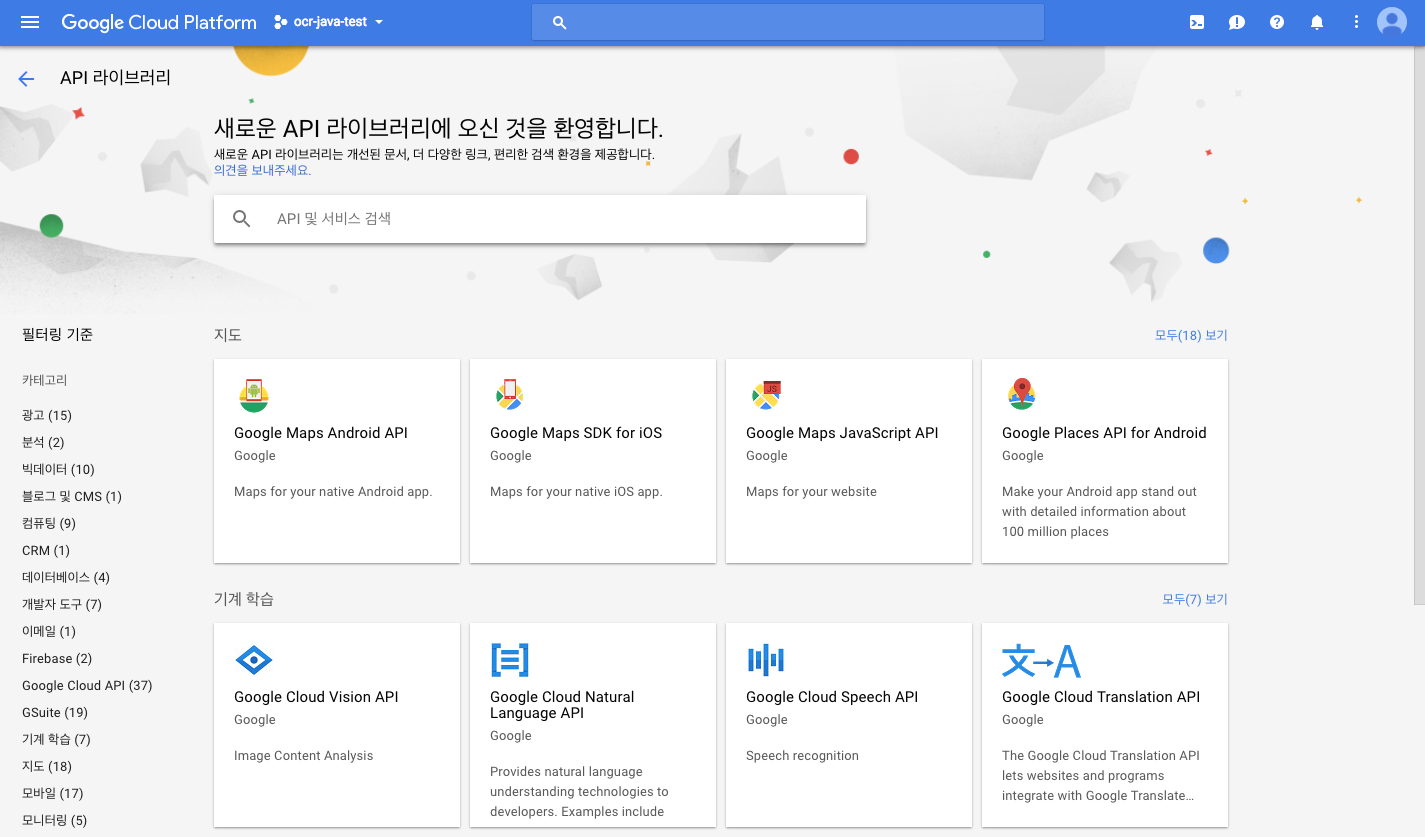Click the magnifier in API search box

click(x=242, y=218)
